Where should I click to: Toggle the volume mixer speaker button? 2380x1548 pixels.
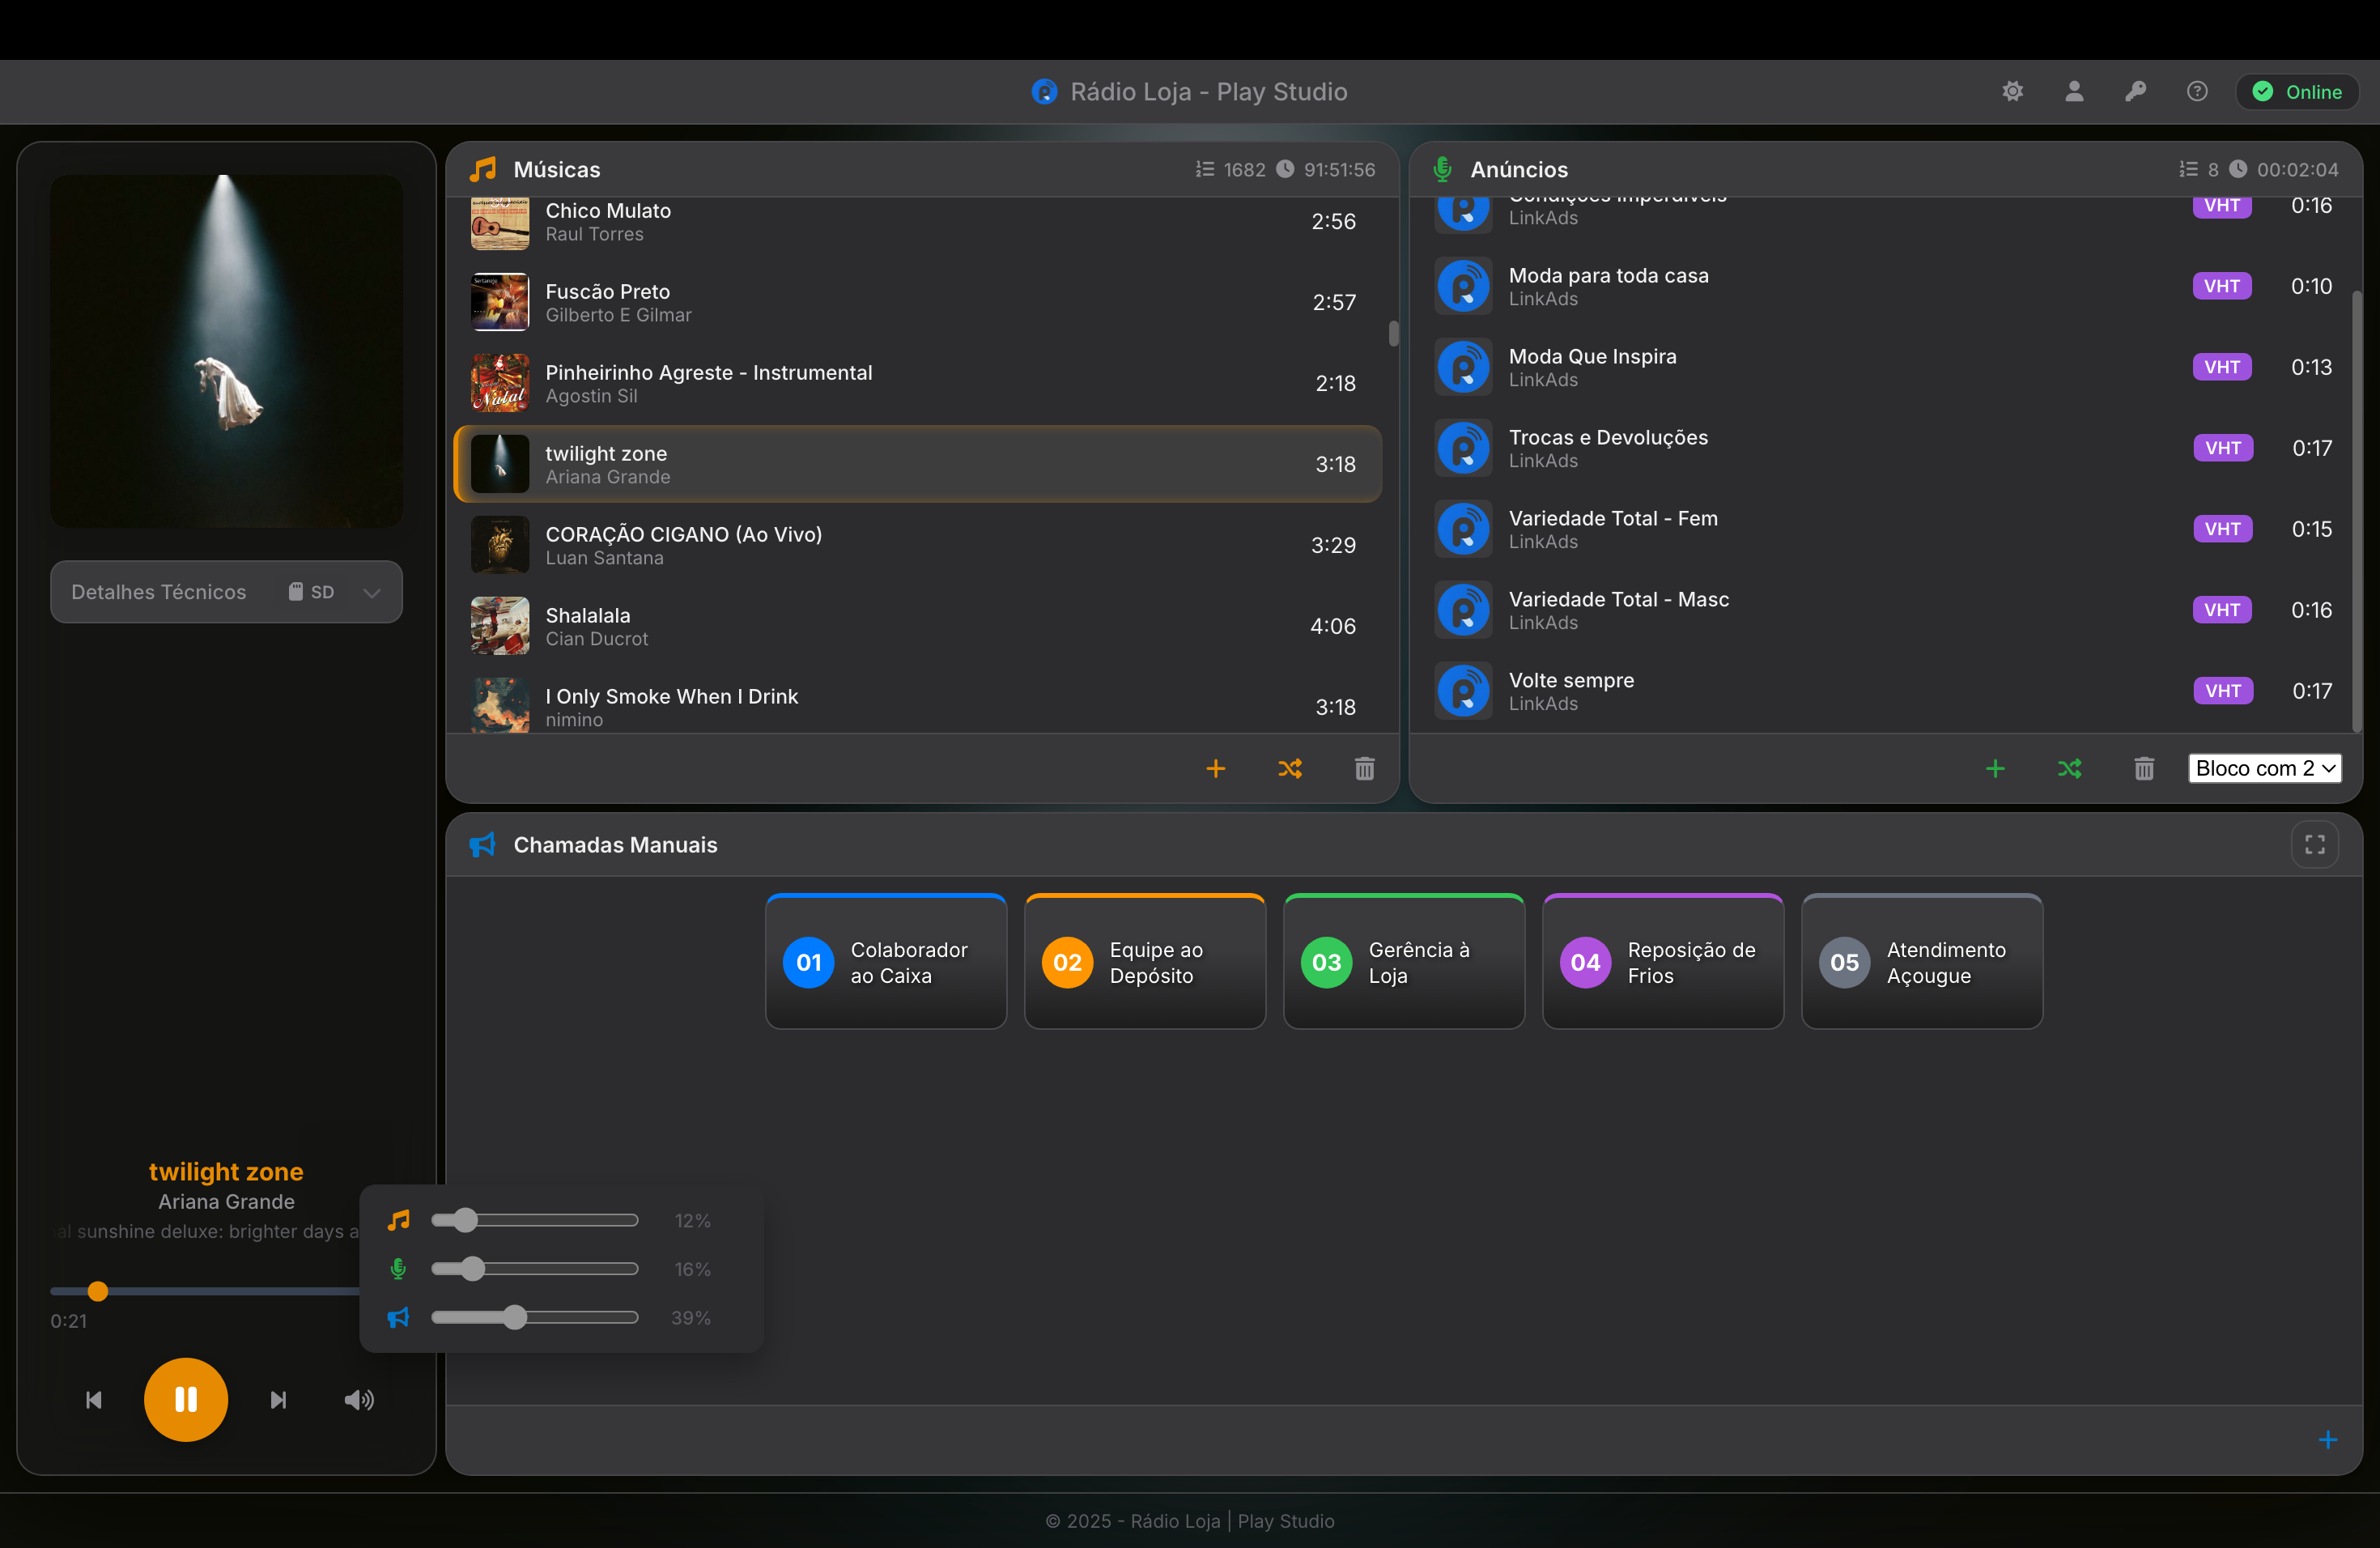tap(359, 1399)
